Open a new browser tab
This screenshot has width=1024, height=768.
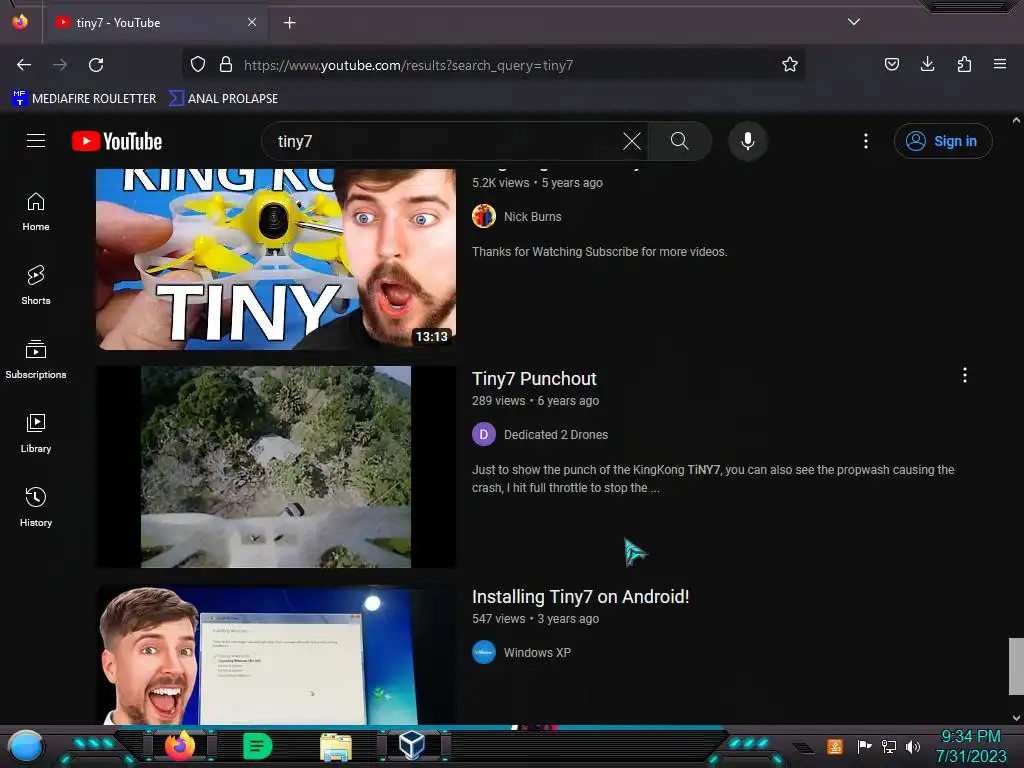pyautogui.click(x=289, y=23)
